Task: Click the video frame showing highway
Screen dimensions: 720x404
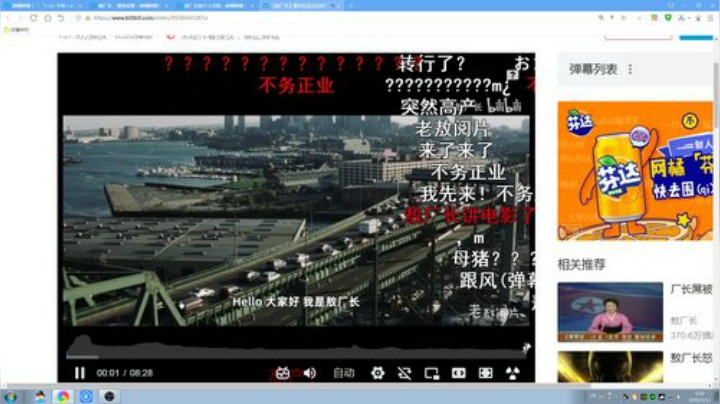Action: (296, 220)
